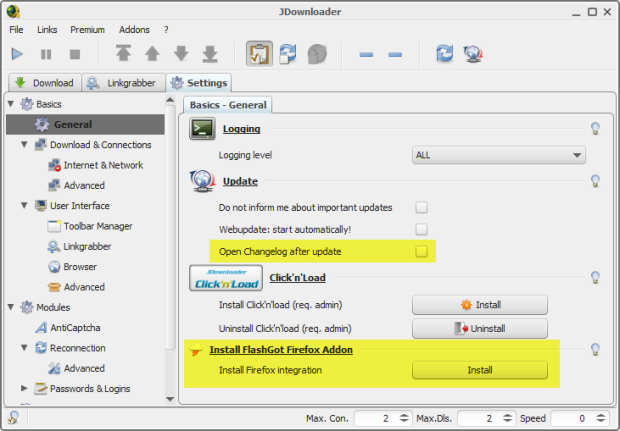The height and width of the screenshot is (431, 620).
Task: Click the Max. Con. number field
Action: [376, 418]
